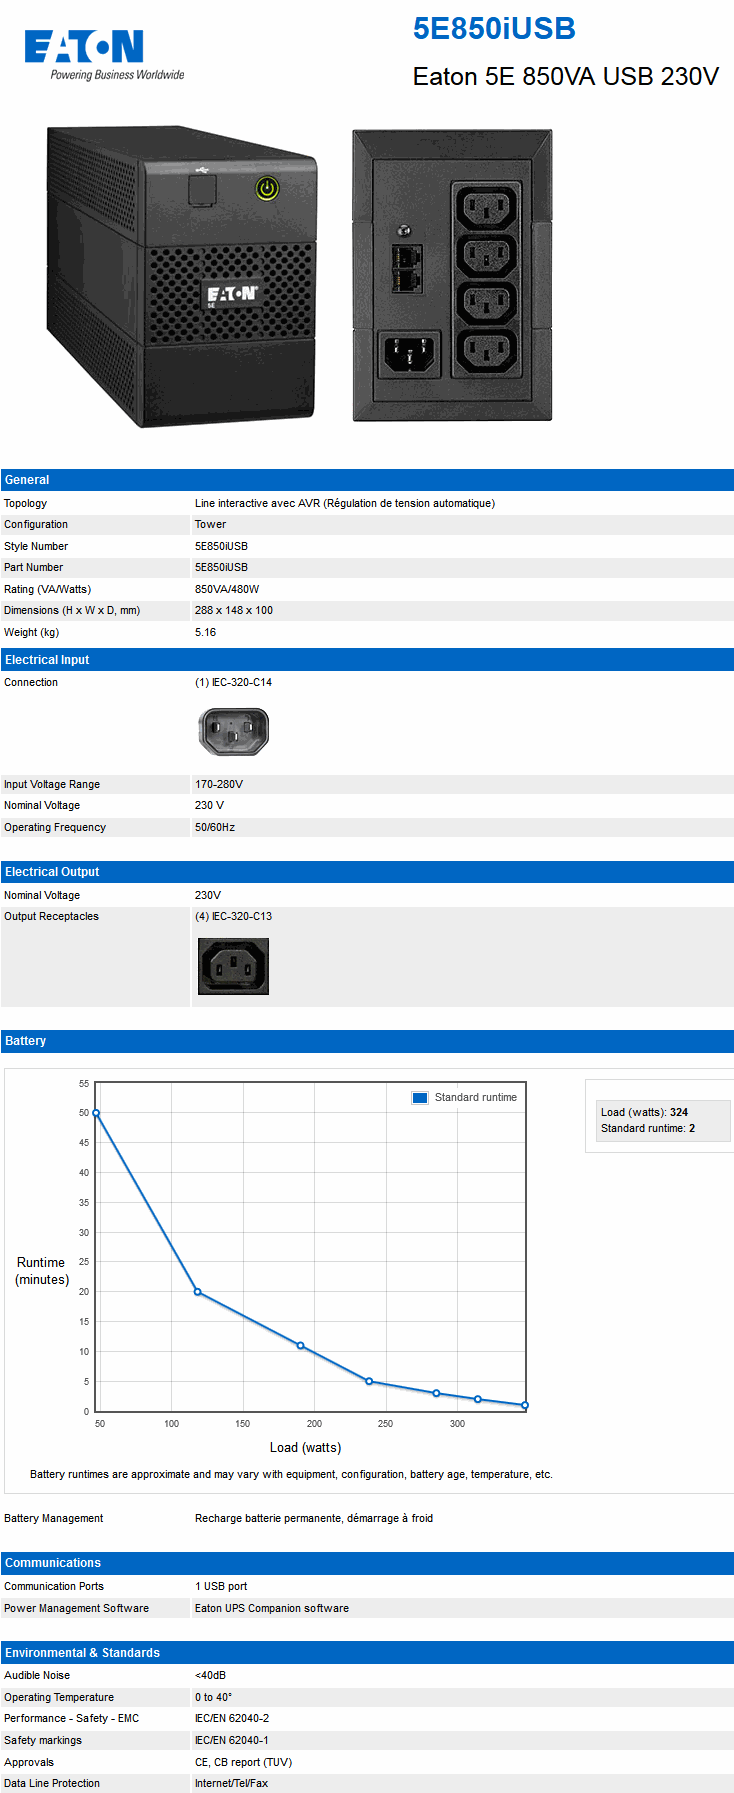Select the operating temperature '0 to 40°'

213,1697
